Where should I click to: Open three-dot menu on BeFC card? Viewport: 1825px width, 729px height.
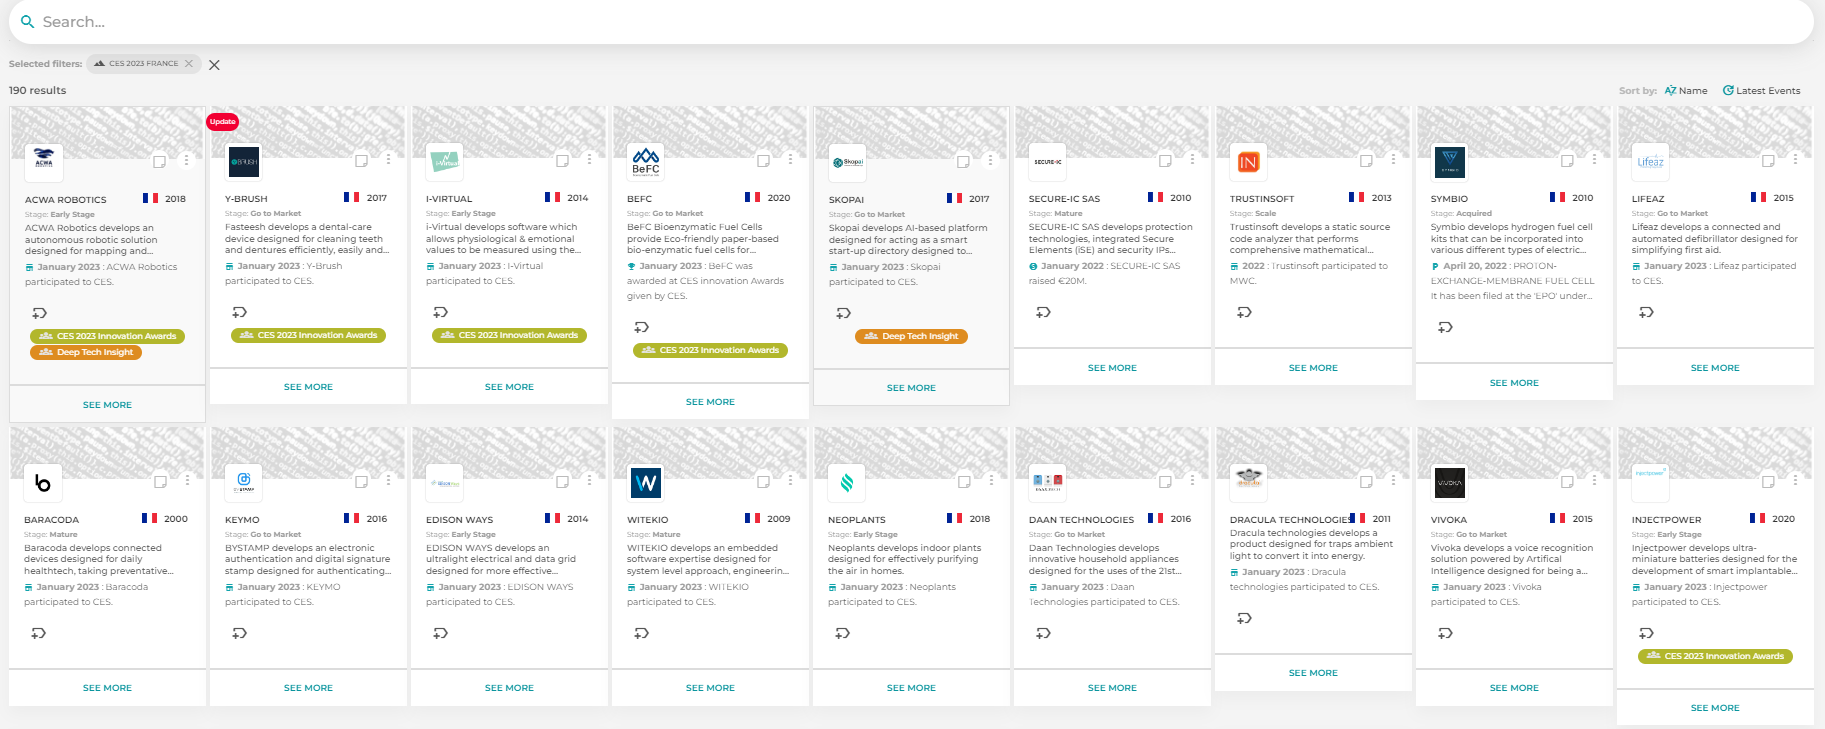pyautogui.click(x=790, y=159)
